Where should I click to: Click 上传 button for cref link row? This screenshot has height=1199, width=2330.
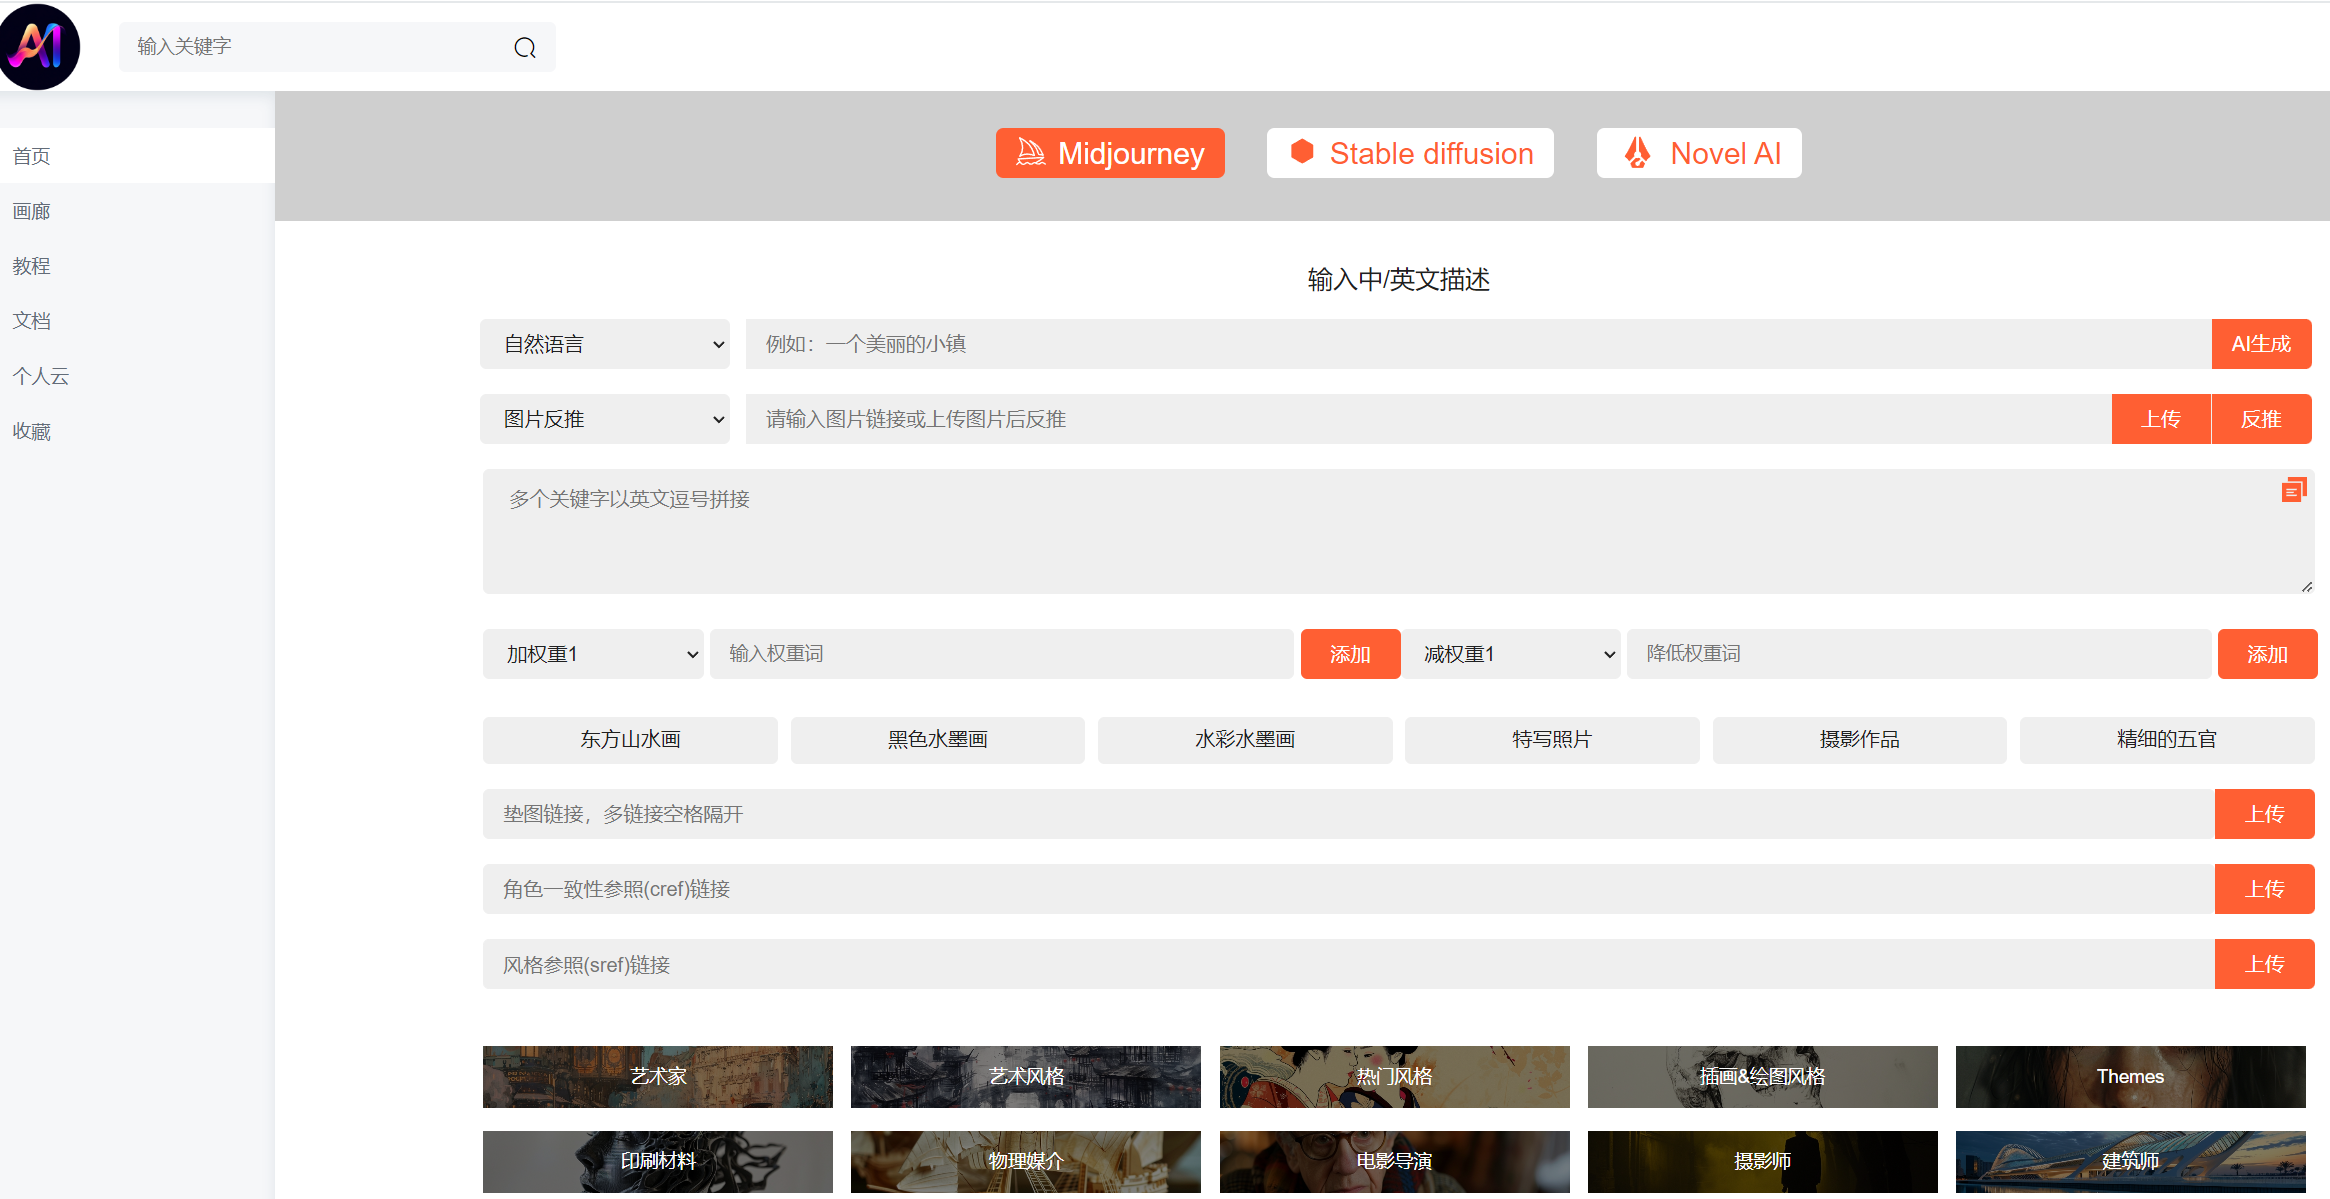pos(2265,889)
